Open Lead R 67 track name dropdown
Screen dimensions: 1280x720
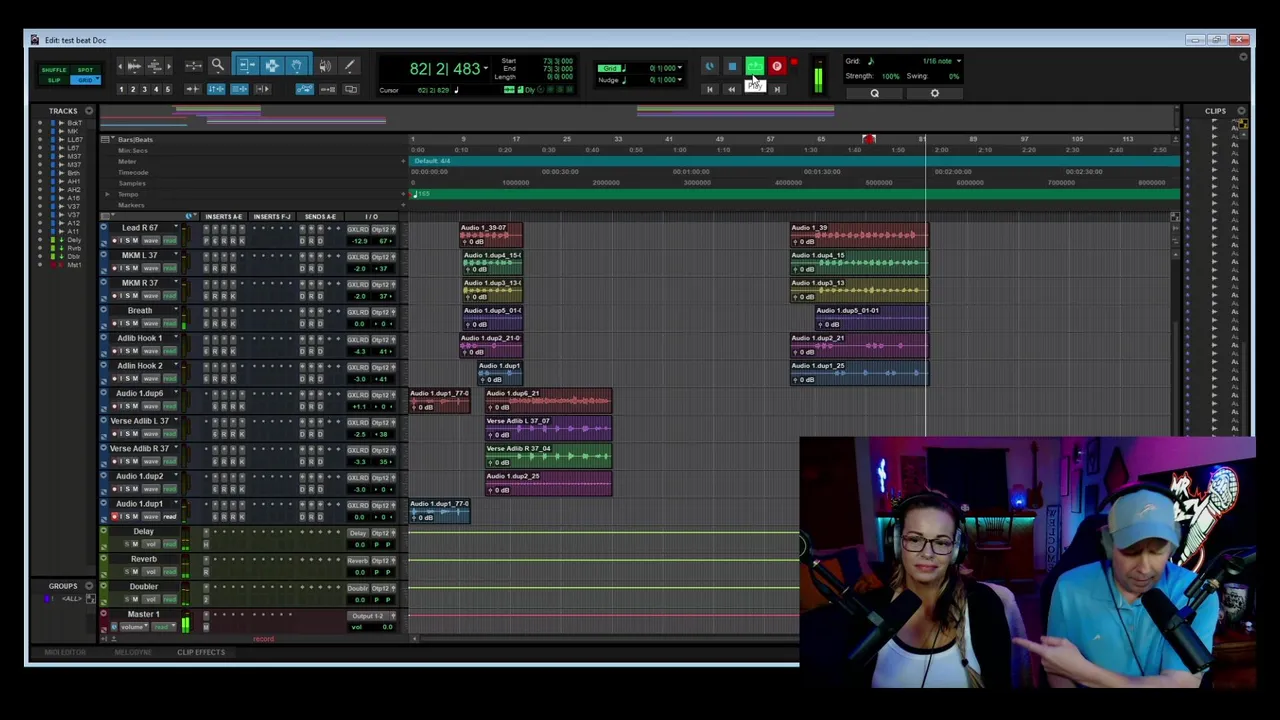[176, 226]
